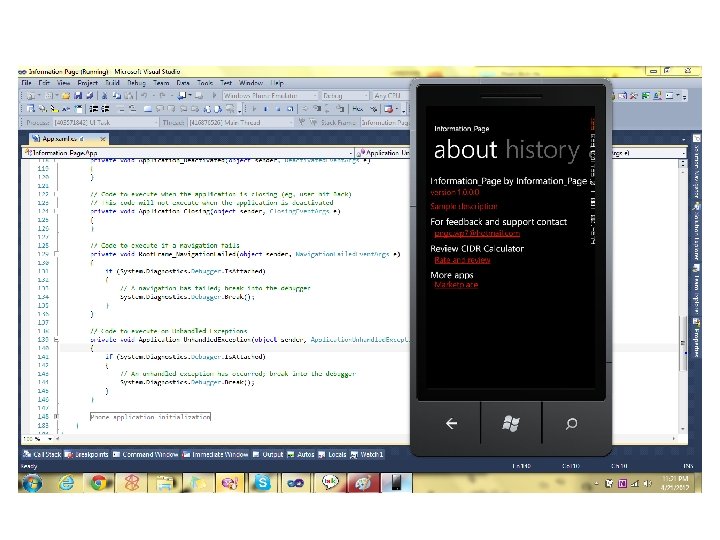Screen dimensions: 720x540
Task: Open the Any CPU platform dropdown
Action: [x=390, y=96]
